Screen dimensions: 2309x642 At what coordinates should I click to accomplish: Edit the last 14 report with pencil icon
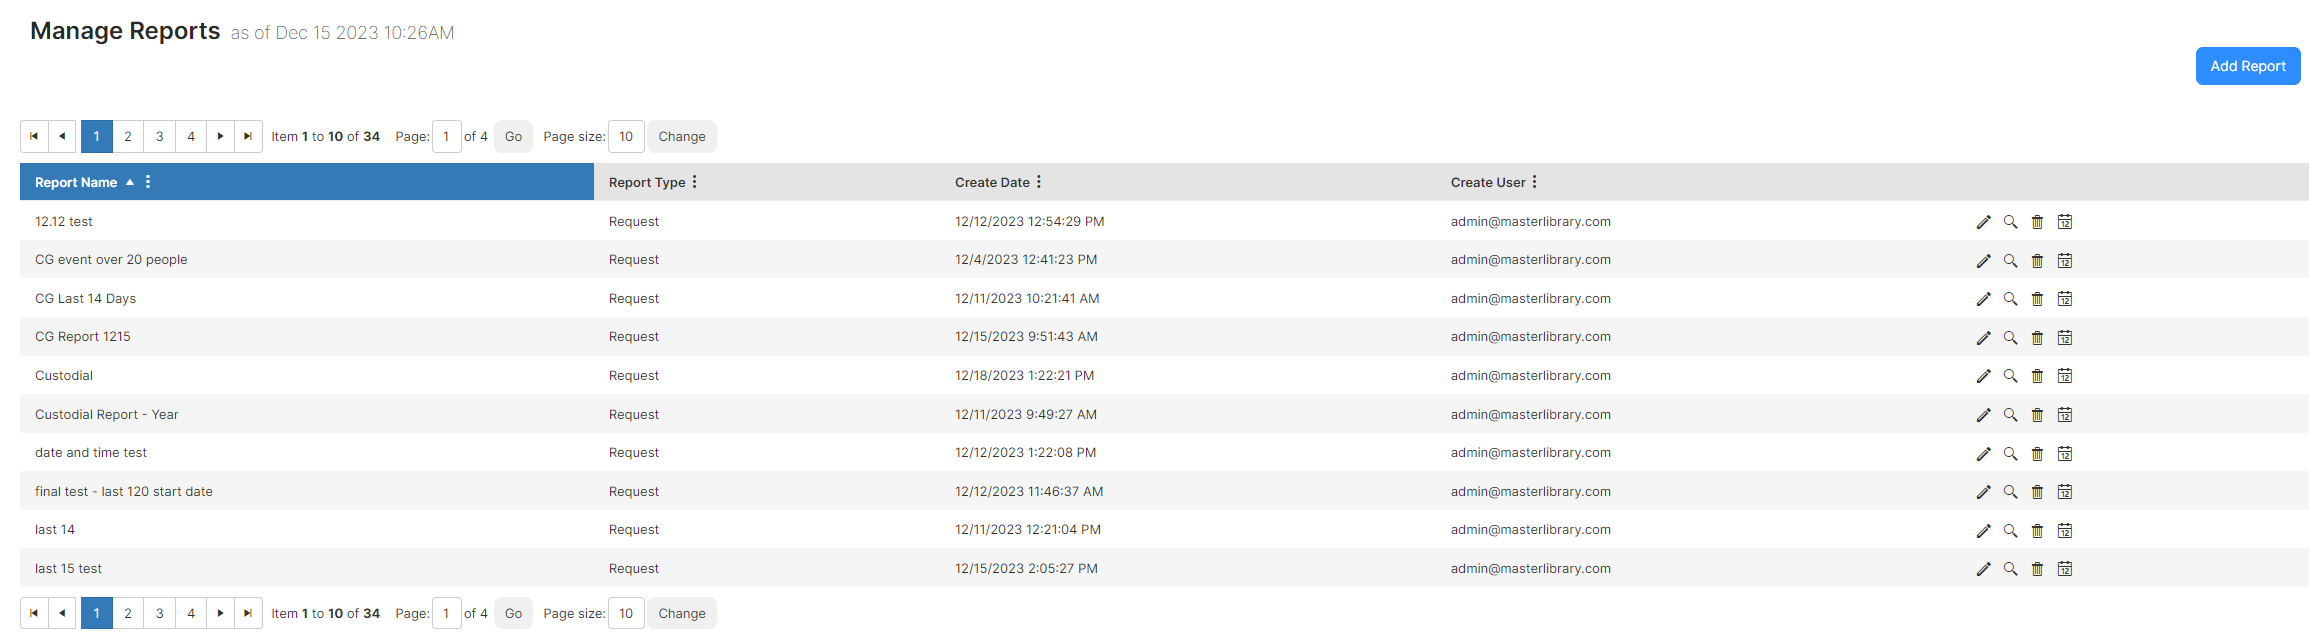1983,531
